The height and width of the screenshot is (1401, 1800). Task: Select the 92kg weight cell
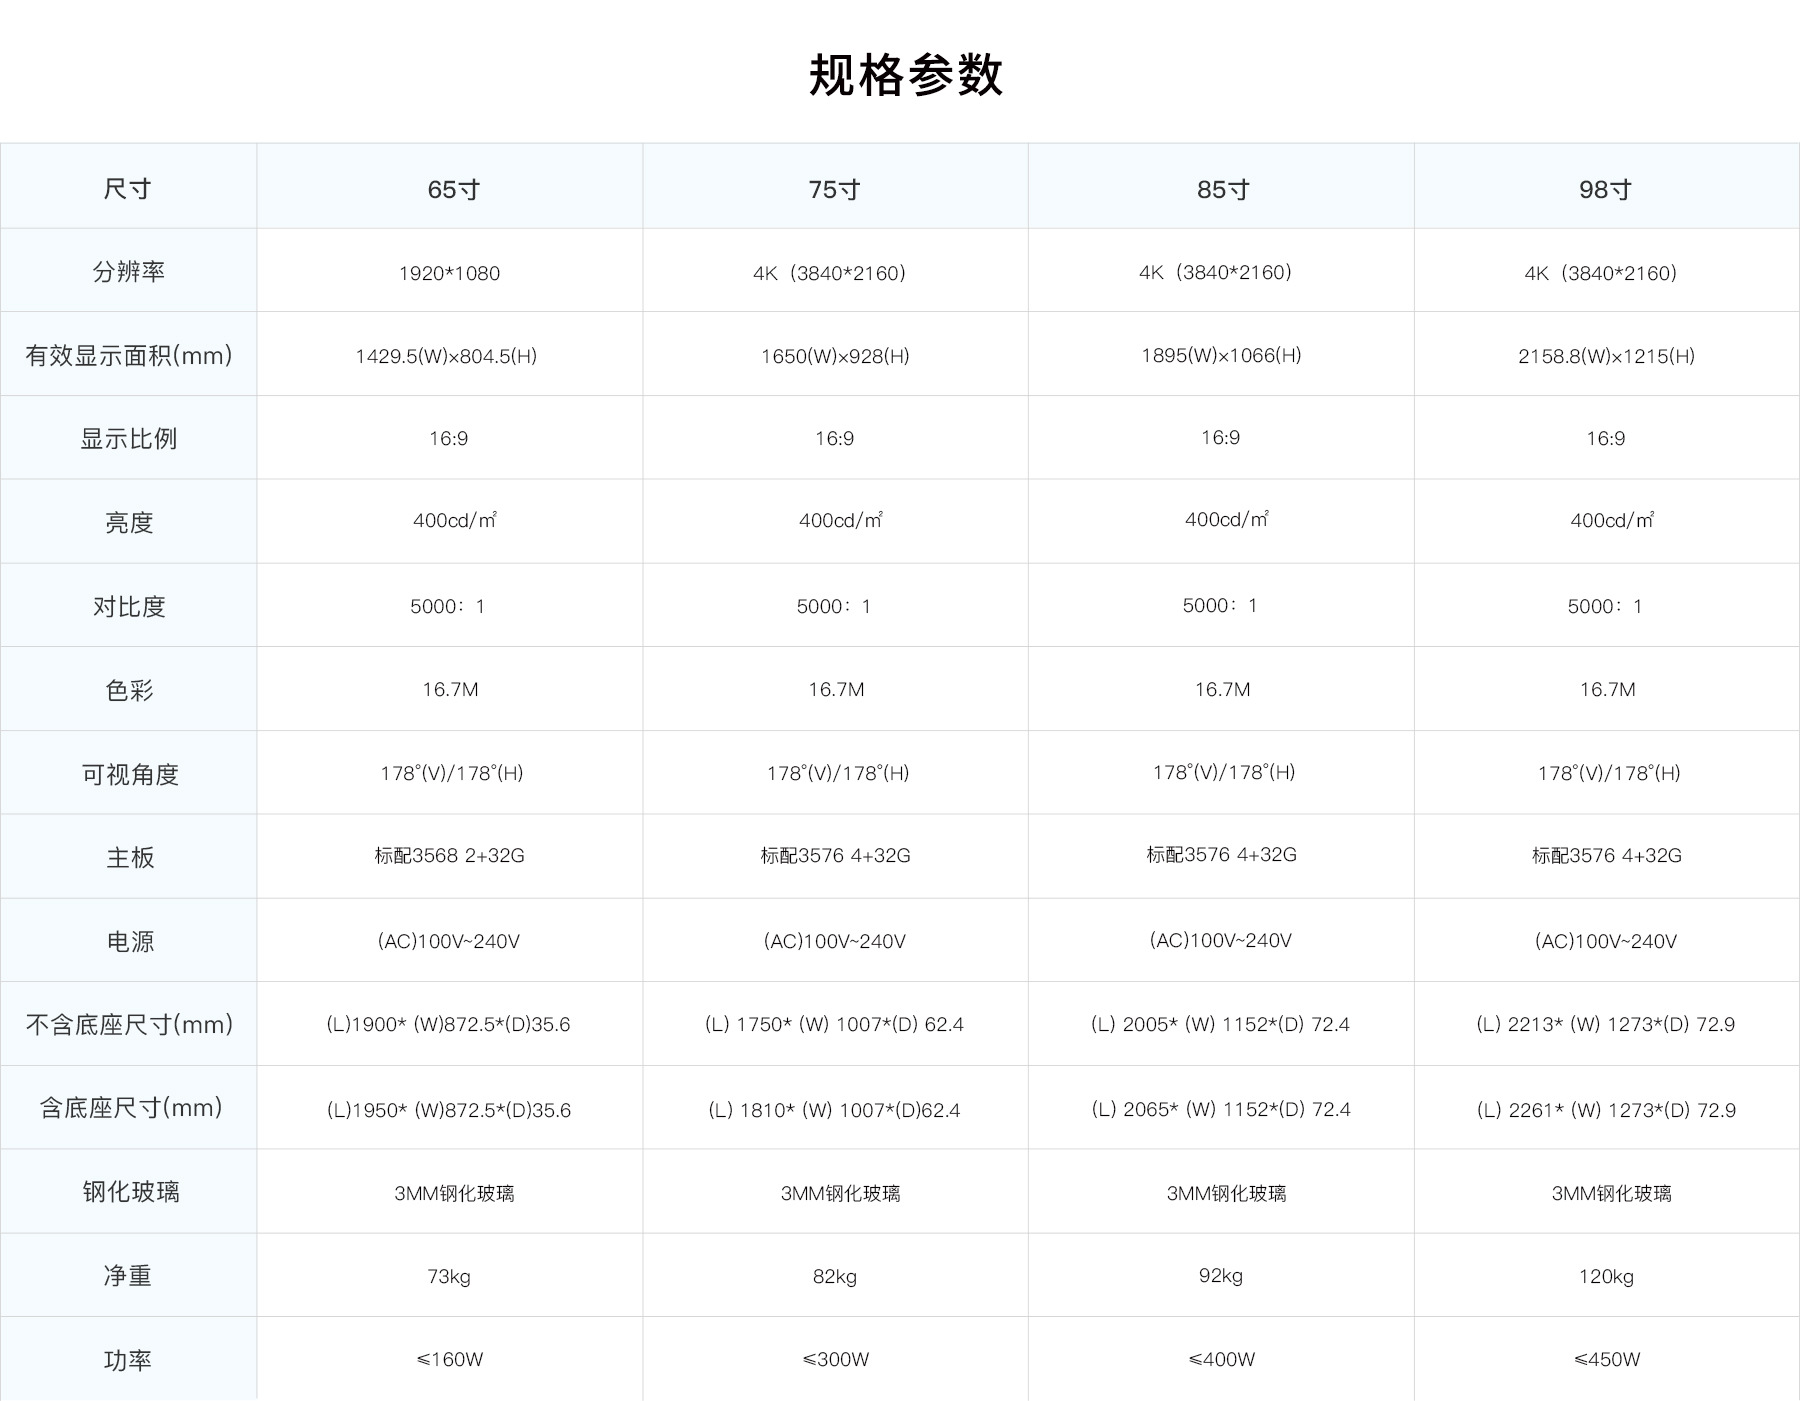pyautogui.click(x=1221, y=1276)
